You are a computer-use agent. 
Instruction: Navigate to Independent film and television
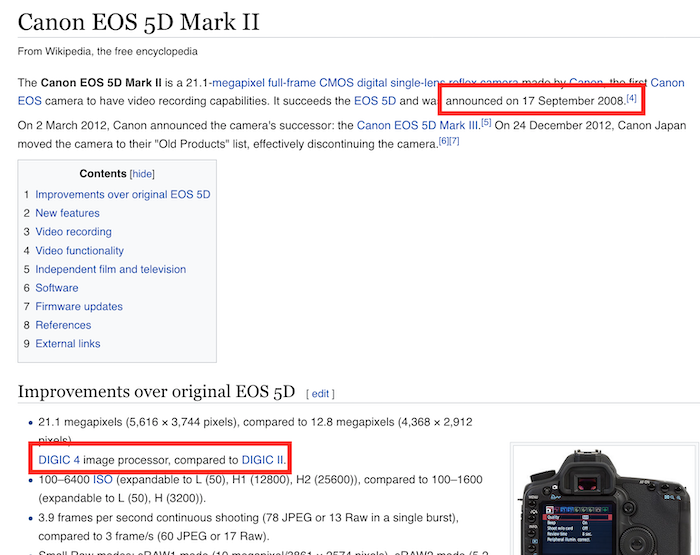(110, 269)
